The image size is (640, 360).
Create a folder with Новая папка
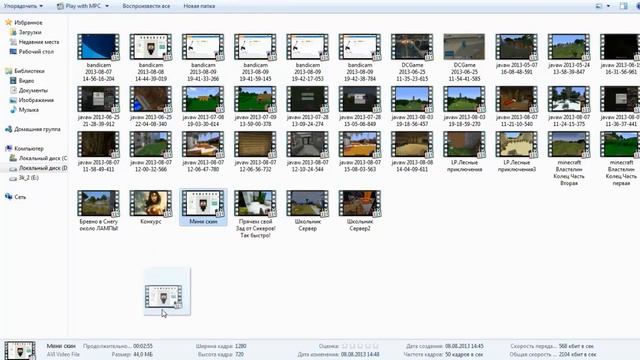point(199,6)
